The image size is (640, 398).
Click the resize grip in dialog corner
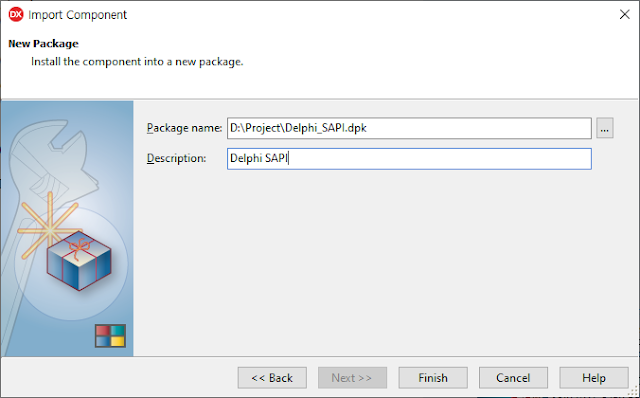click(633, 392)
